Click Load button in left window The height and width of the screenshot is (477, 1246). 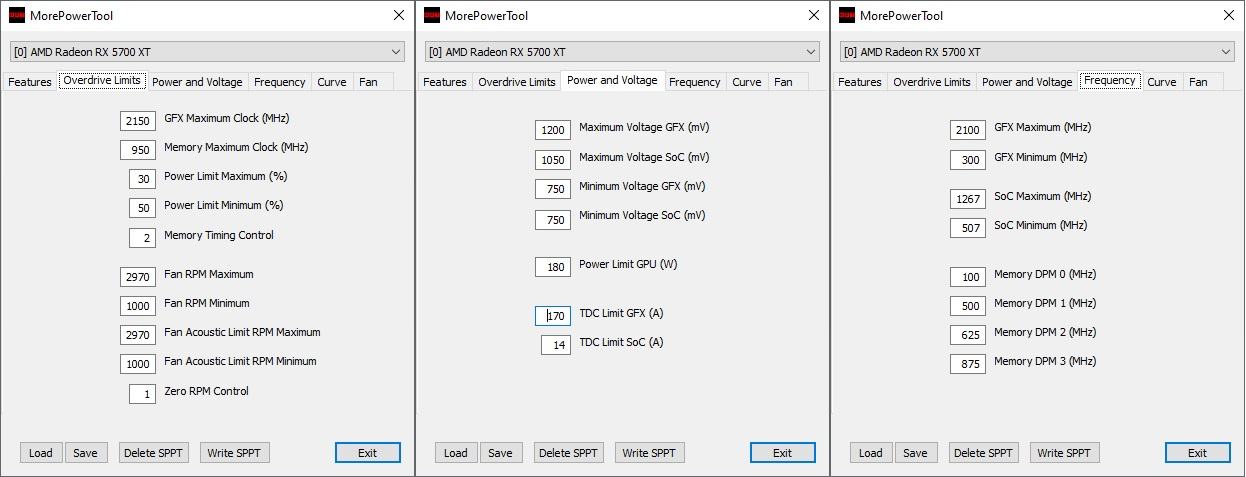pos(41,453)
